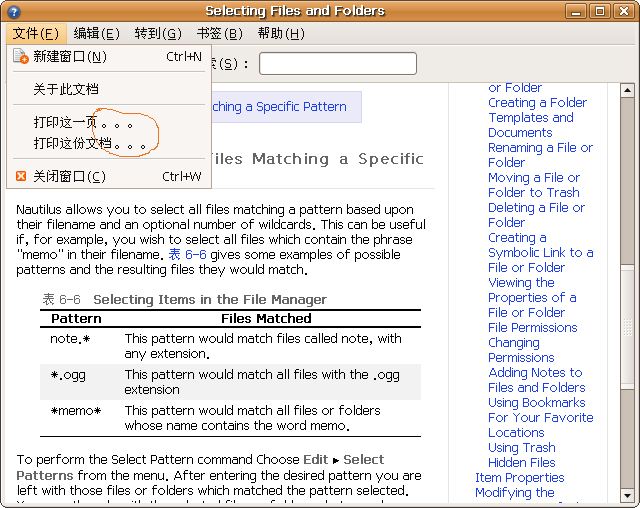Viewport: 640px width, 508px height.
Task: Click the red close window menu icon
Action: pyautogui.click(x=21, y=176)
